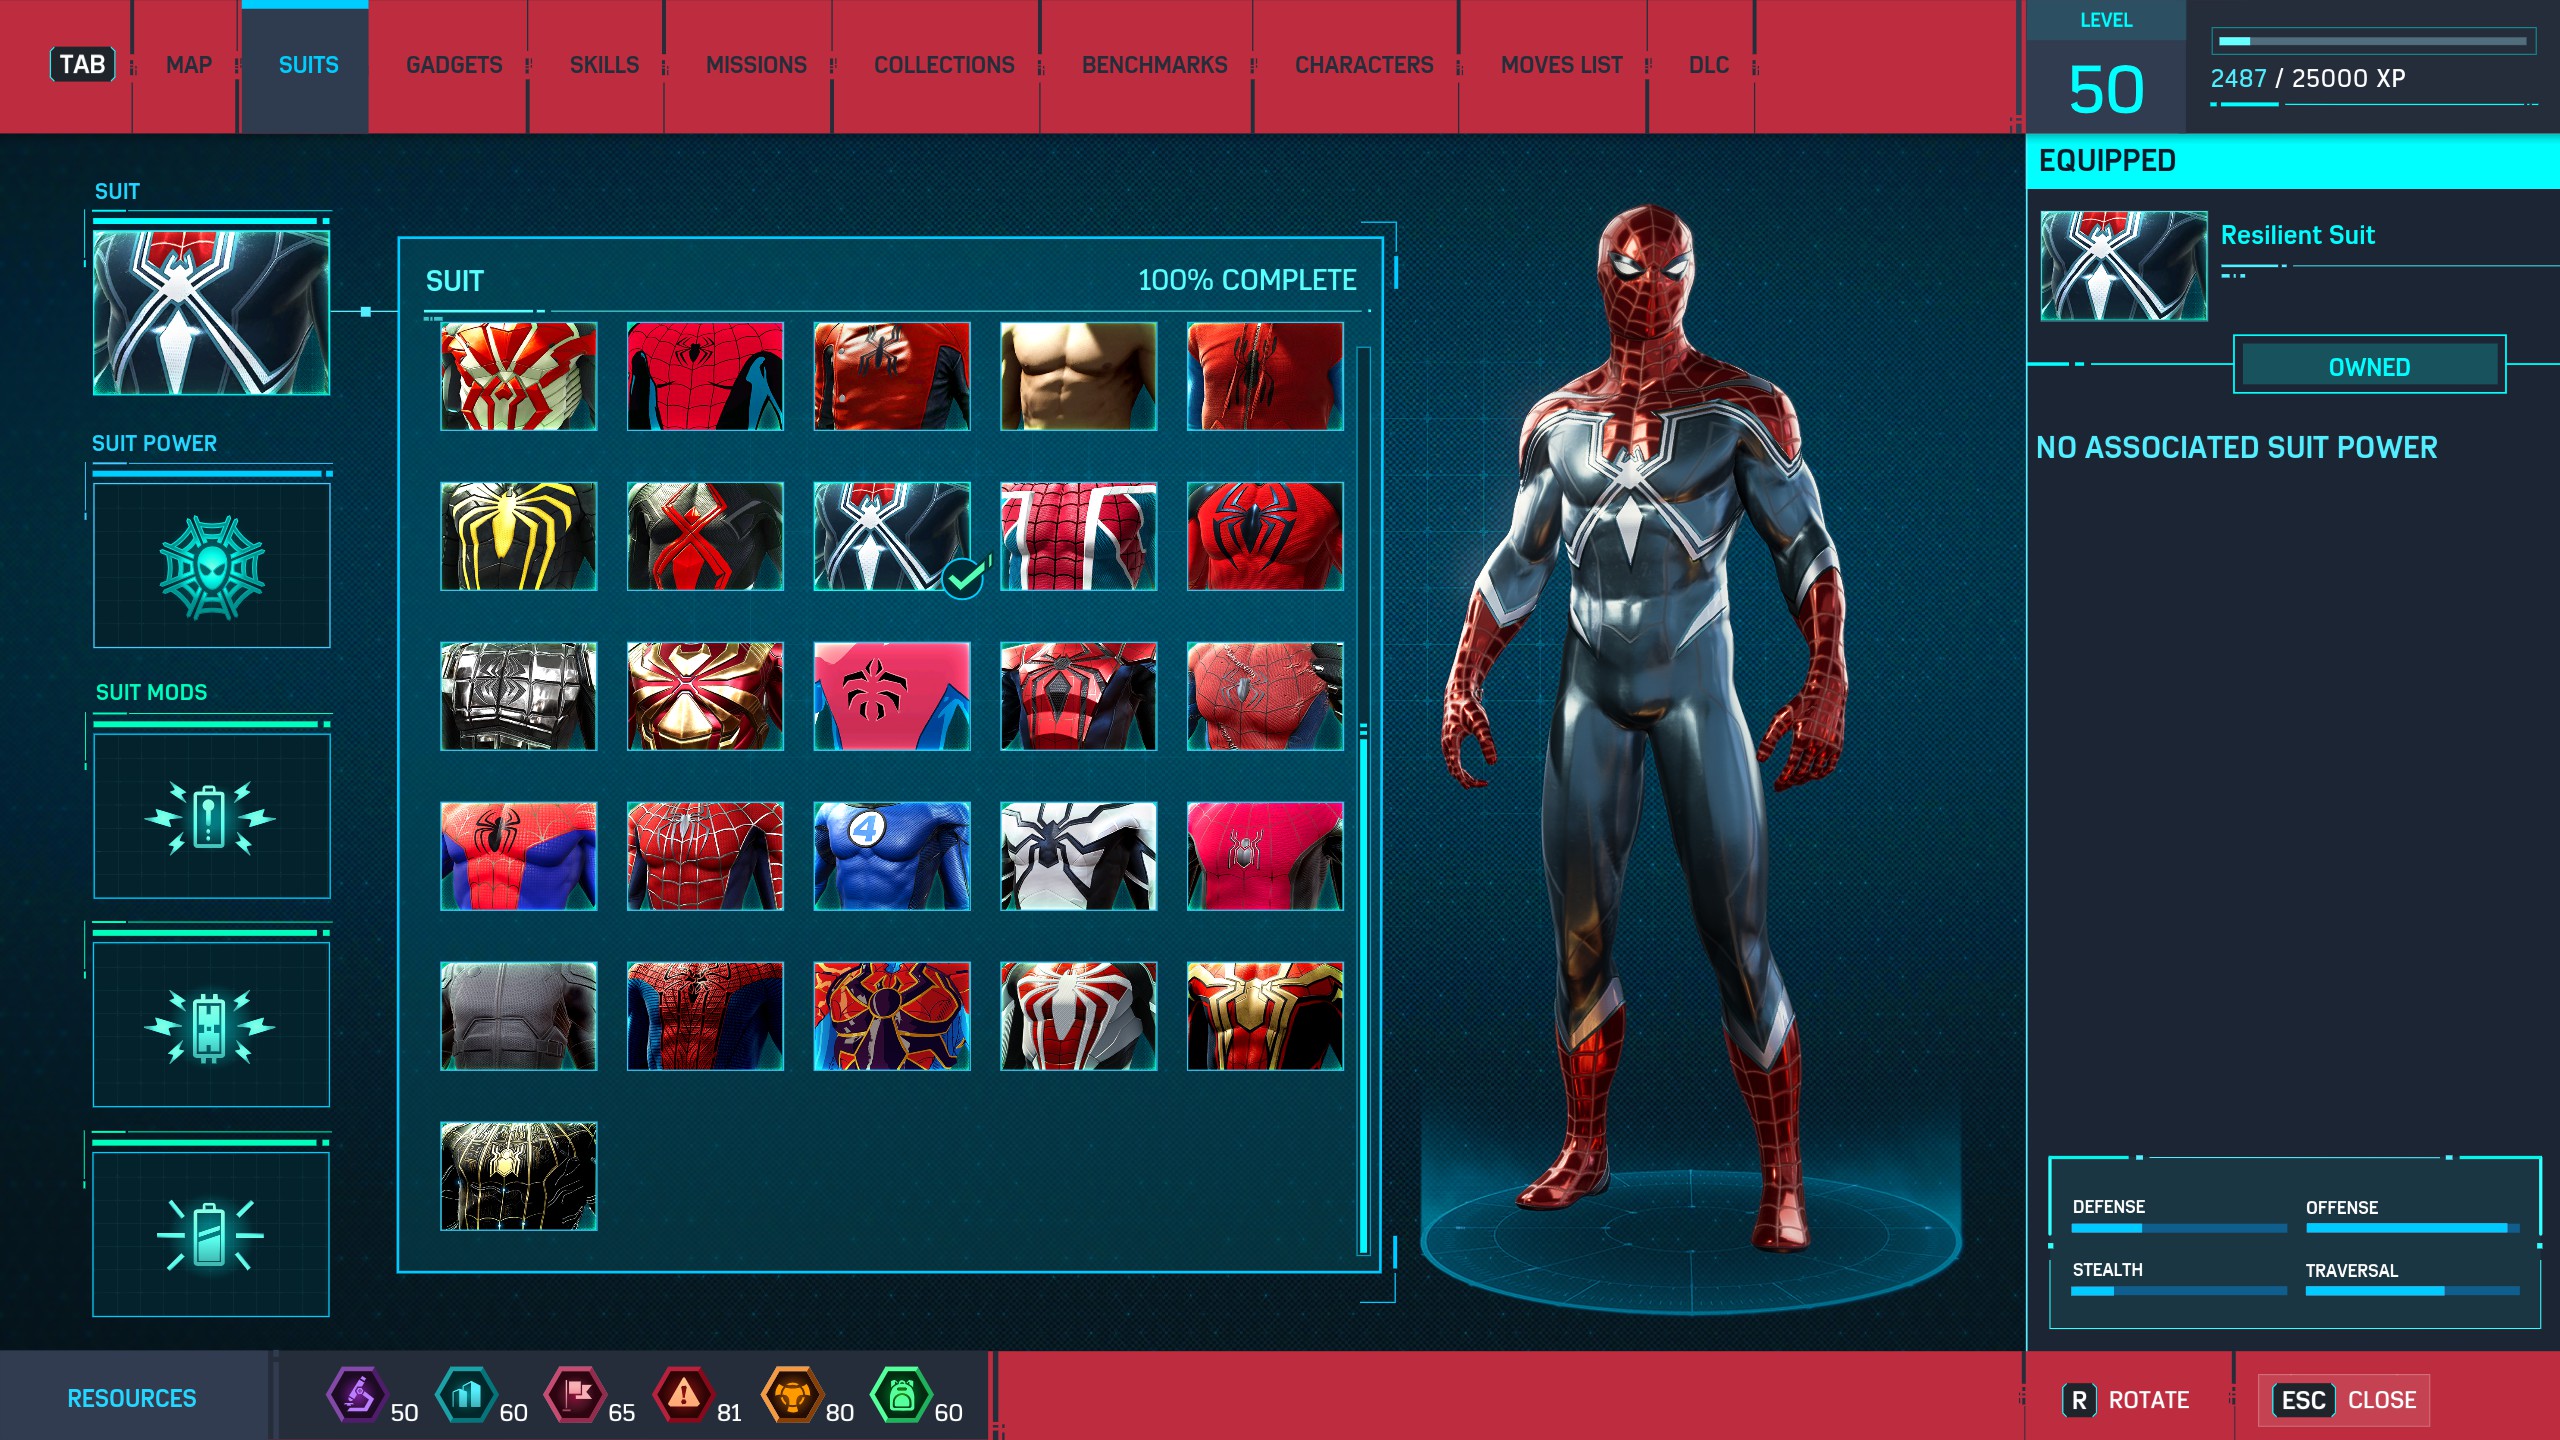Open the DLC tab
This screenshot has width=2560, height=1440.
point(1708,65)
